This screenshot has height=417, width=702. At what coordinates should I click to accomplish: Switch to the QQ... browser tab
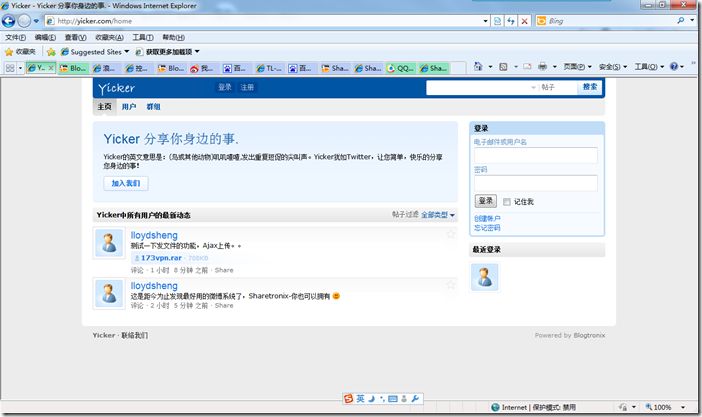tap(401, 68)
